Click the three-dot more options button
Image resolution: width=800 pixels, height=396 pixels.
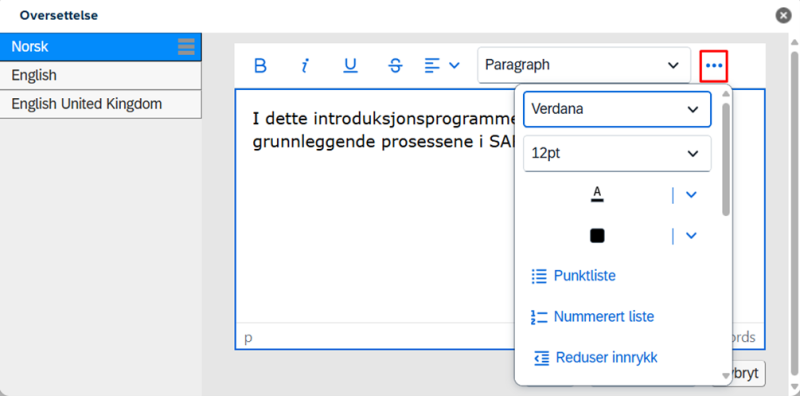(x=714, y=65)
